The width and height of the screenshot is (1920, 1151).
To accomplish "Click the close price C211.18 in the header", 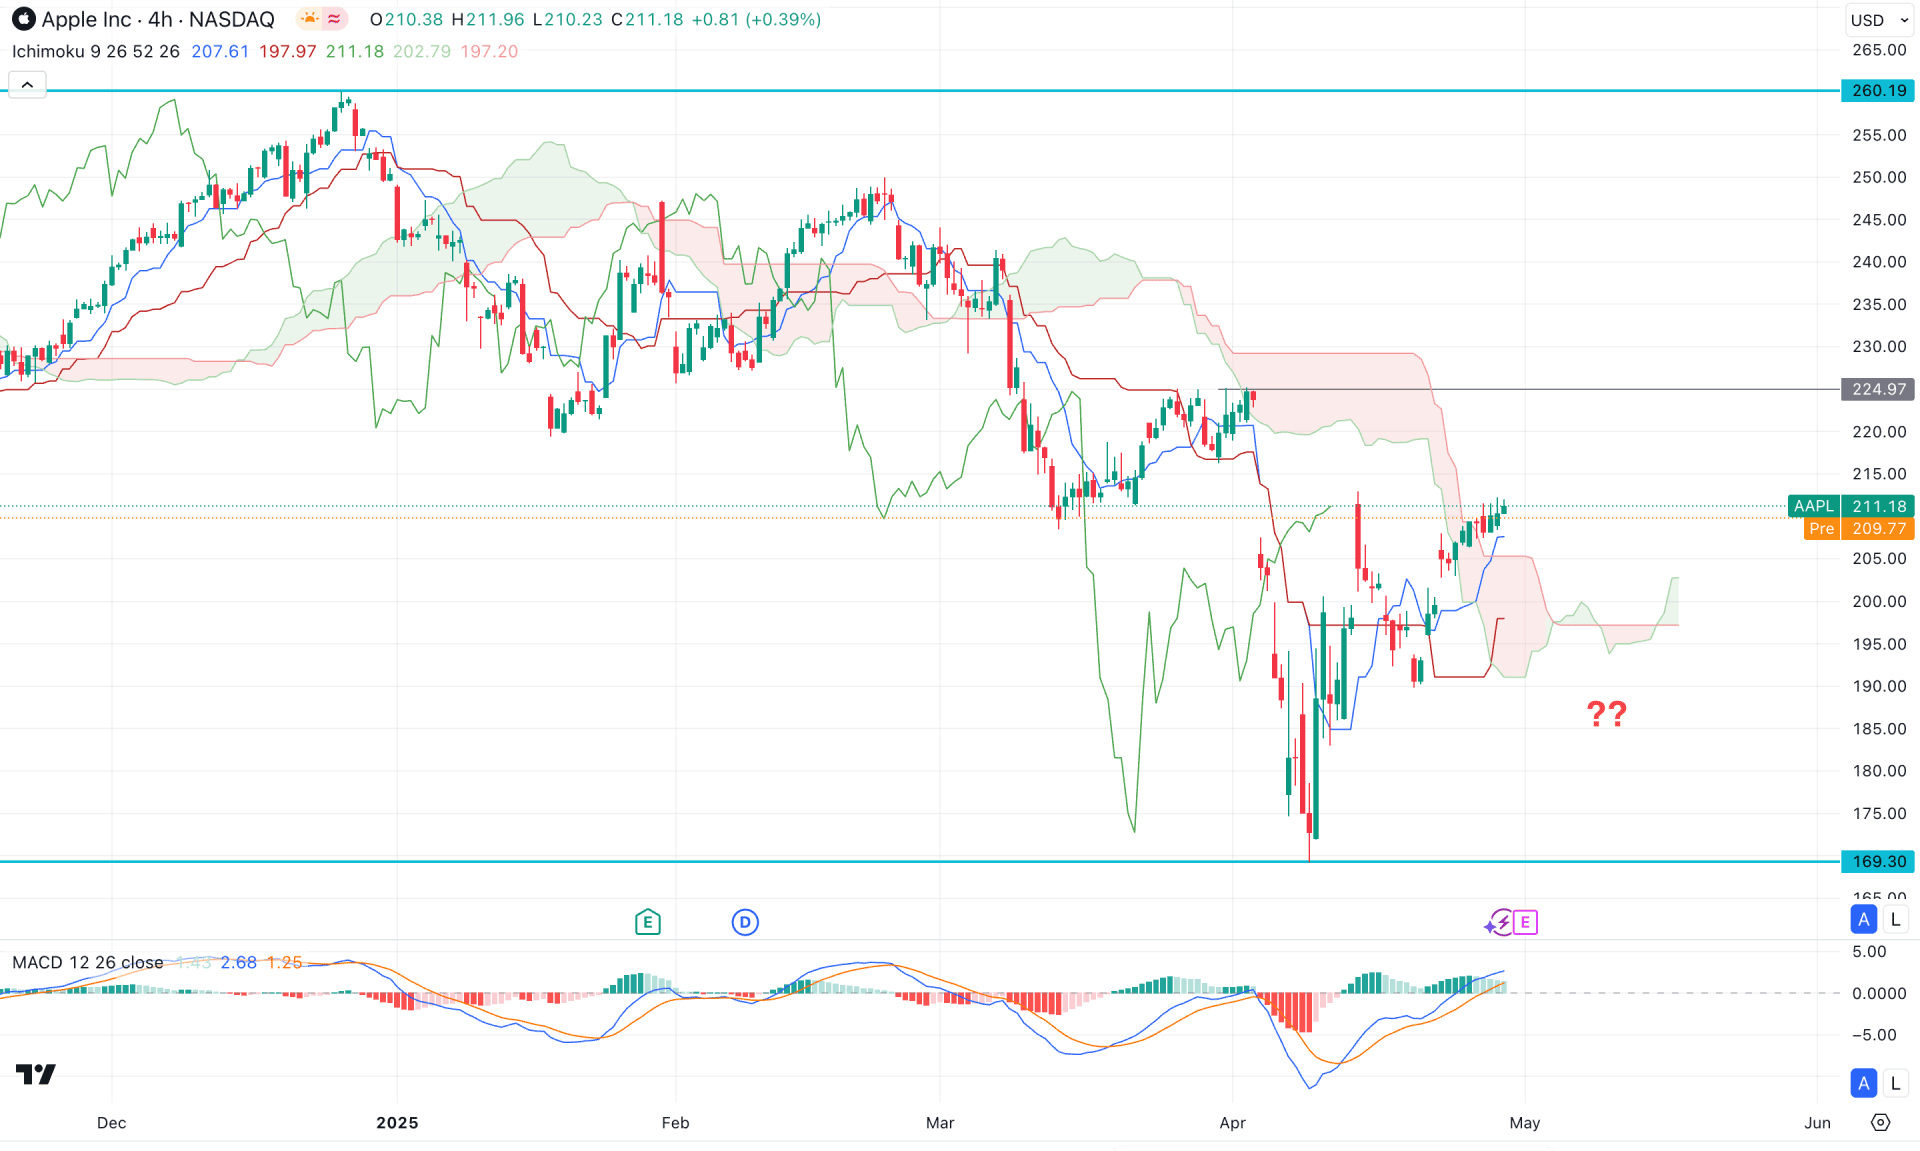I will (647, 19).
